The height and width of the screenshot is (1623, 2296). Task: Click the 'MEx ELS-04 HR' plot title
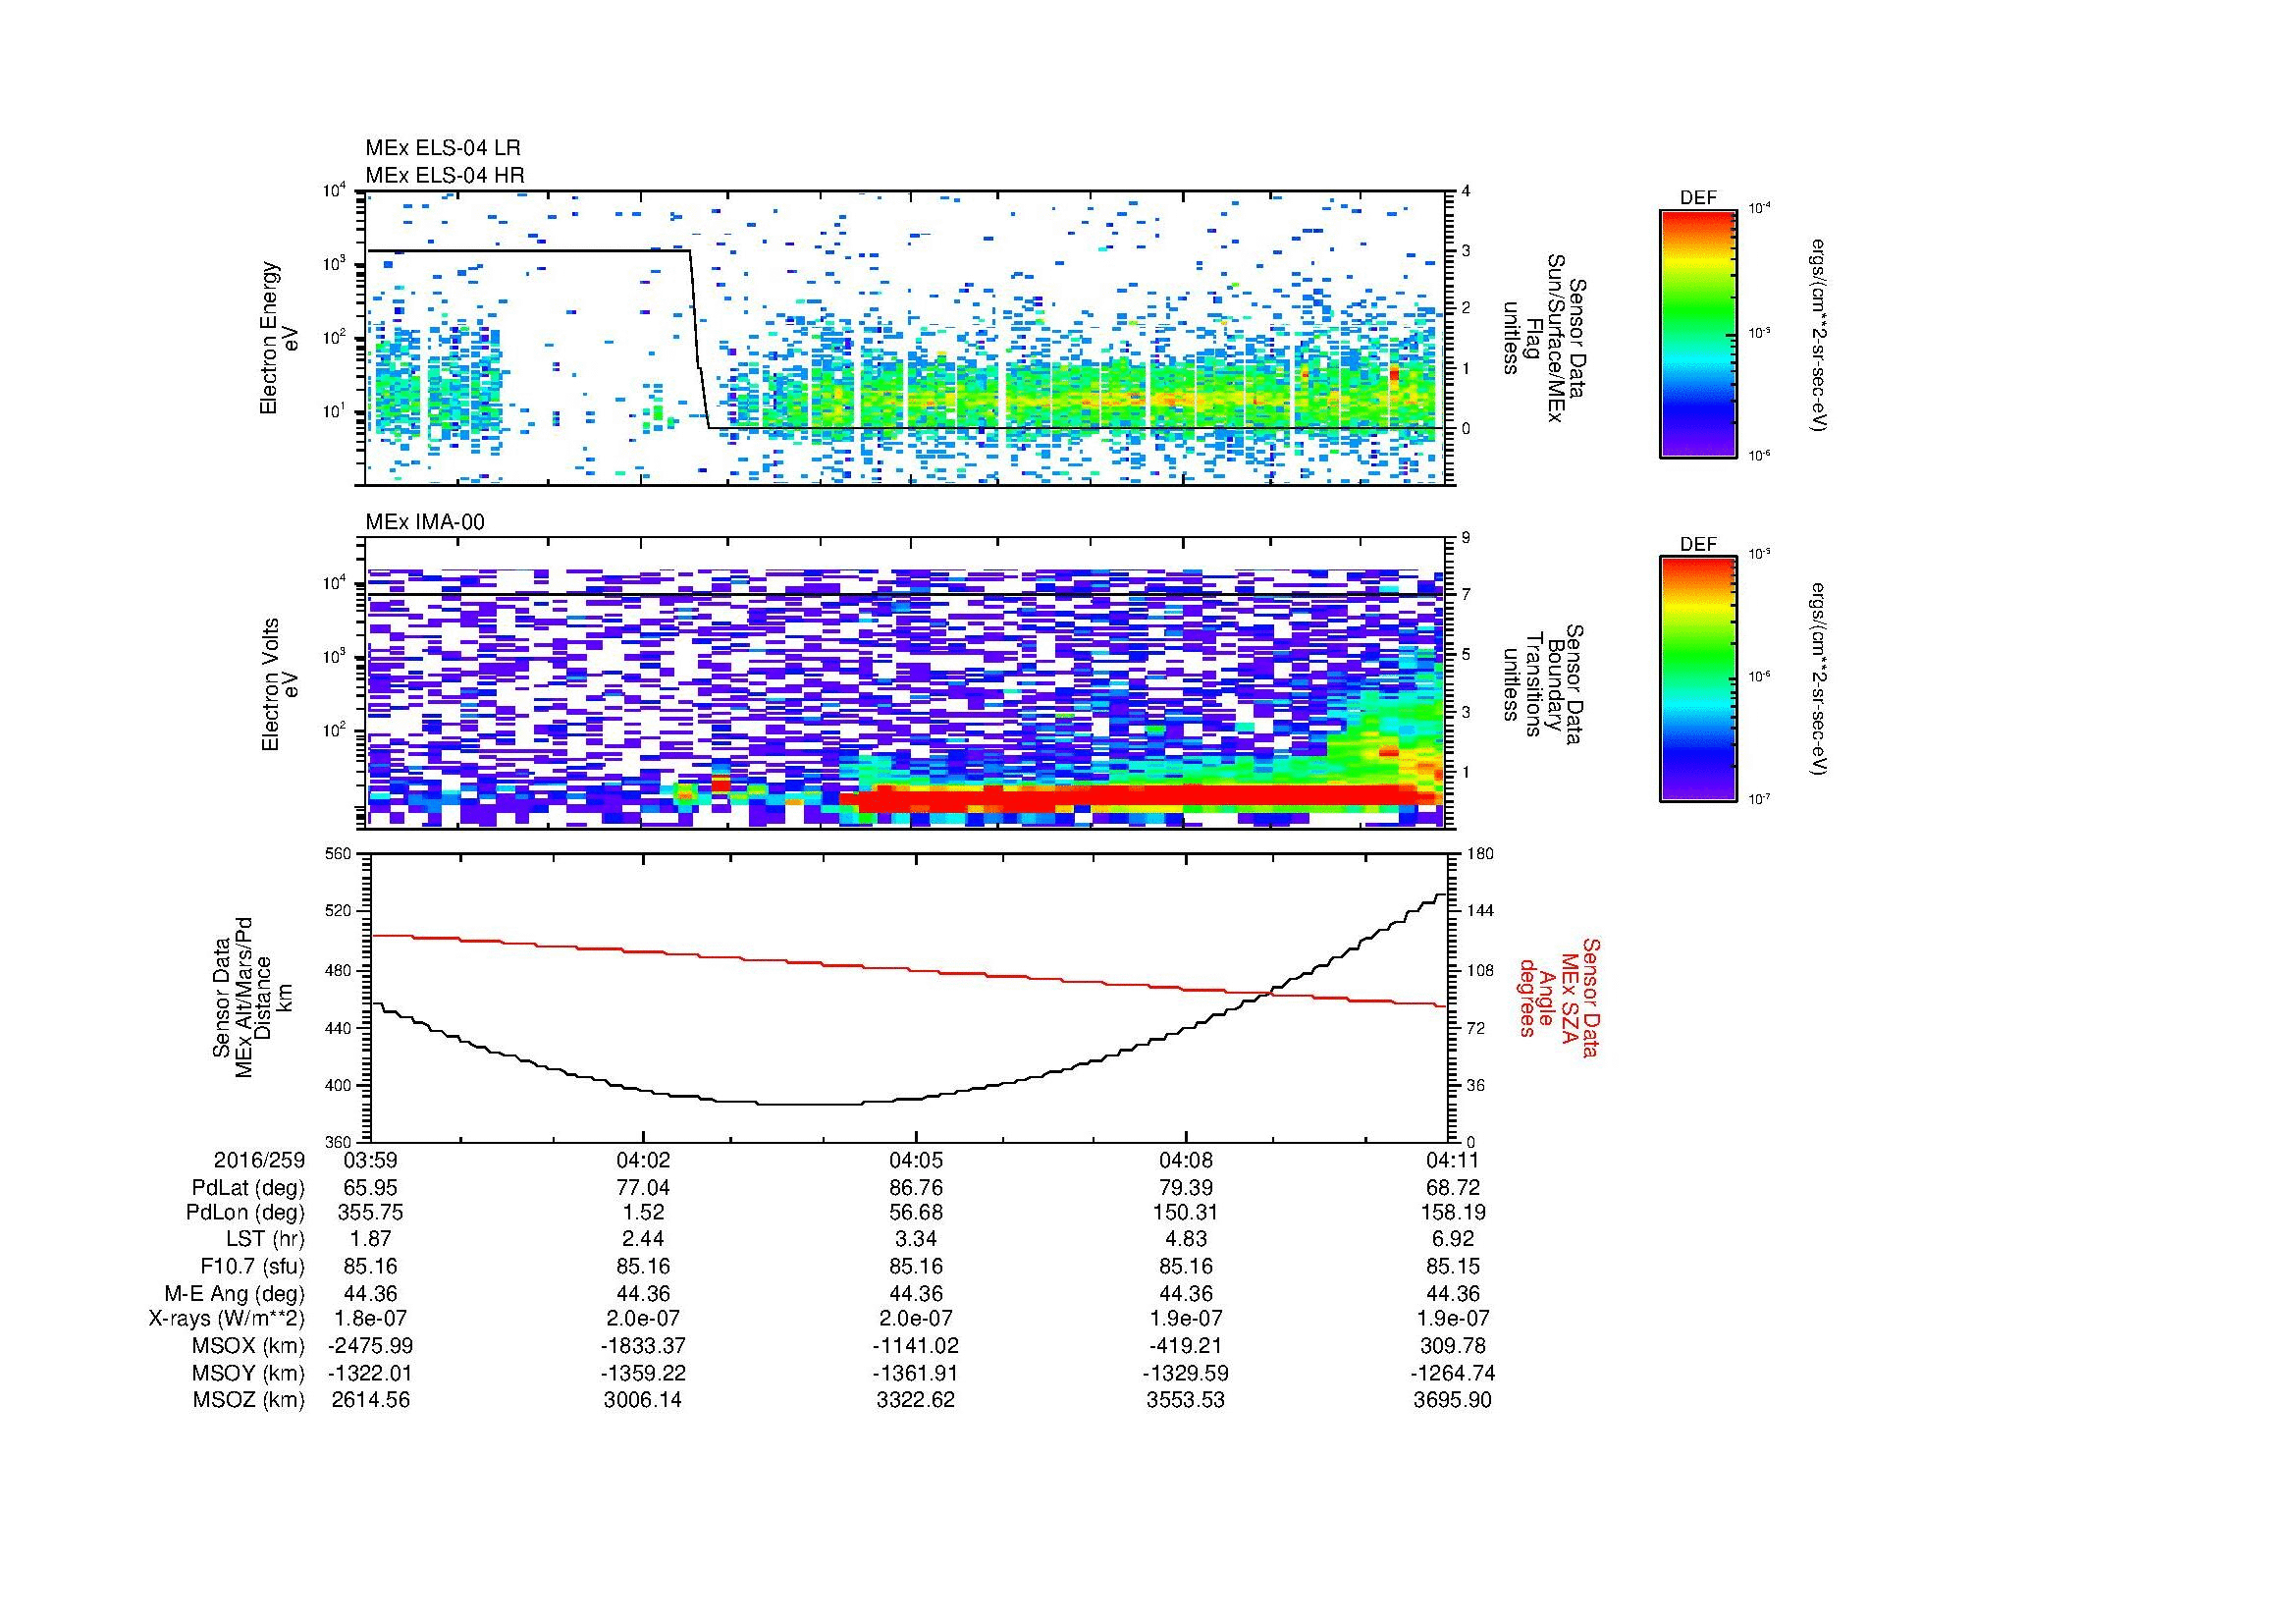(x=445, y=175)
